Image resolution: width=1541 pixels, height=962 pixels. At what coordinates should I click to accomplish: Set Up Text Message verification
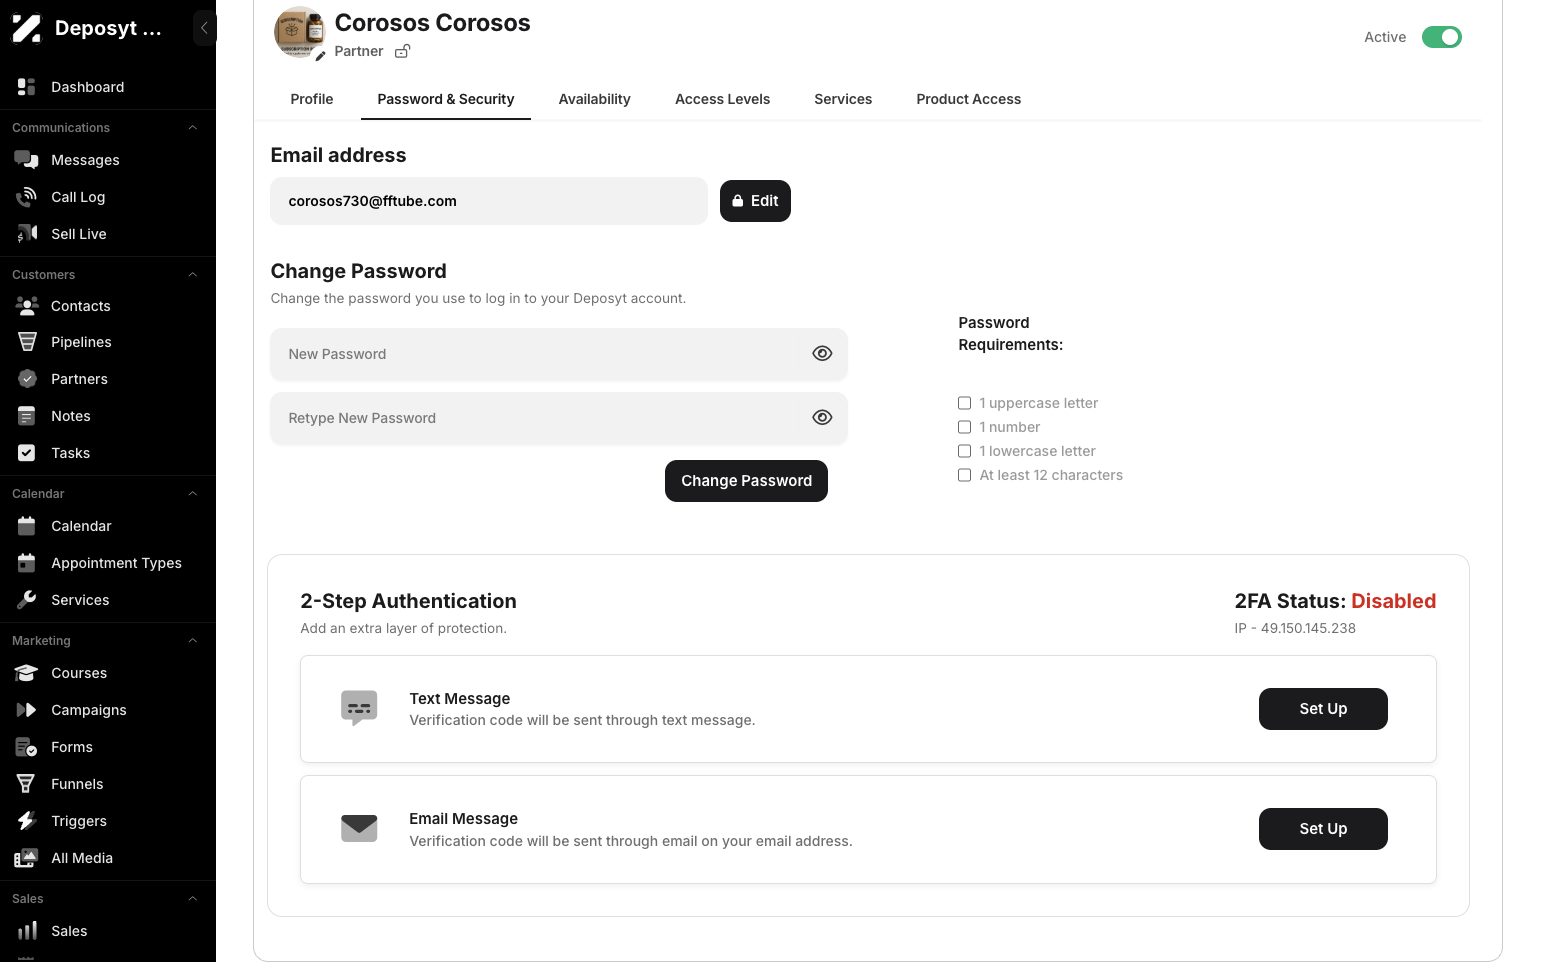coord(1323,709)
